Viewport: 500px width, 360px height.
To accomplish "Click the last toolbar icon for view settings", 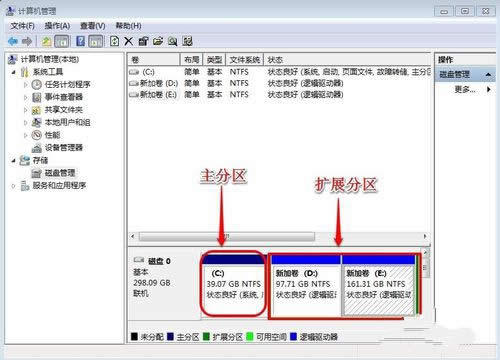I will (187, 41).
